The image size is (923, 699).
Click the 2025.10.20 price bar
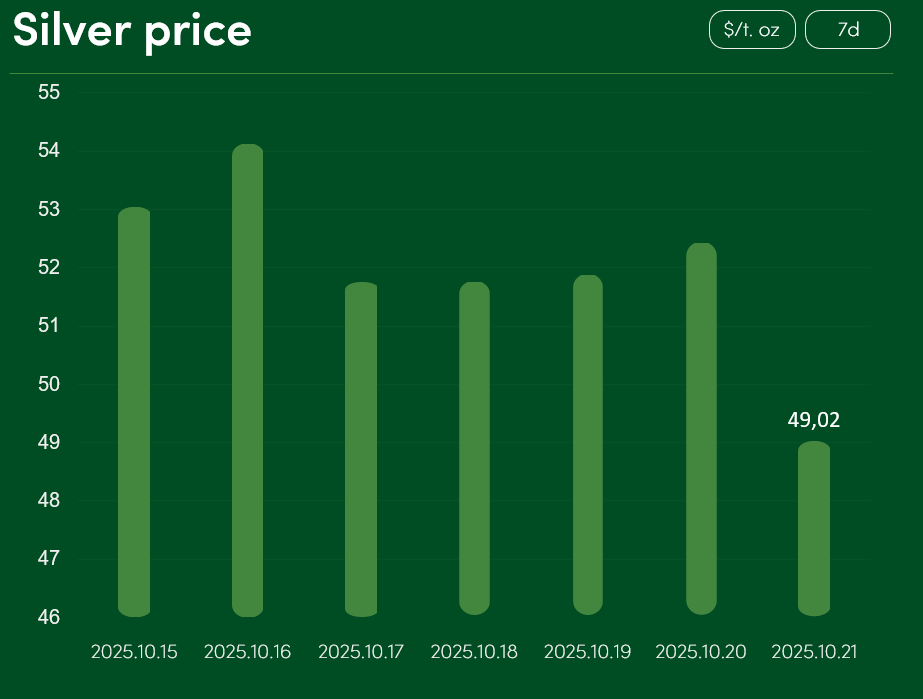pos(701,428)
